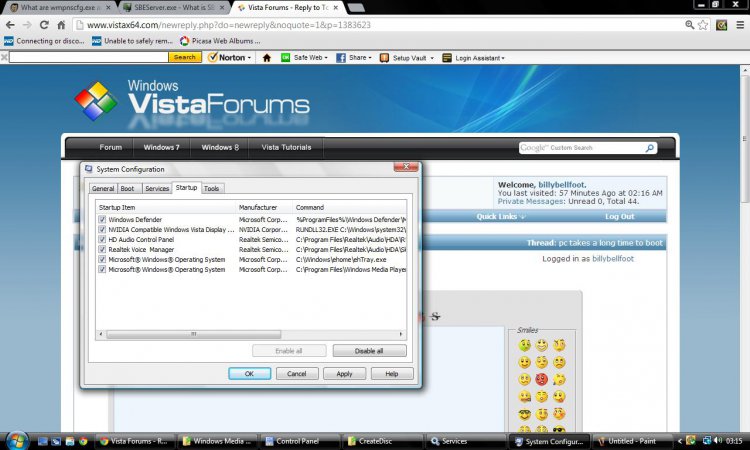Open the Norton dropdown menu
Screen dimensions: 750x450
[x=230, y=57]
